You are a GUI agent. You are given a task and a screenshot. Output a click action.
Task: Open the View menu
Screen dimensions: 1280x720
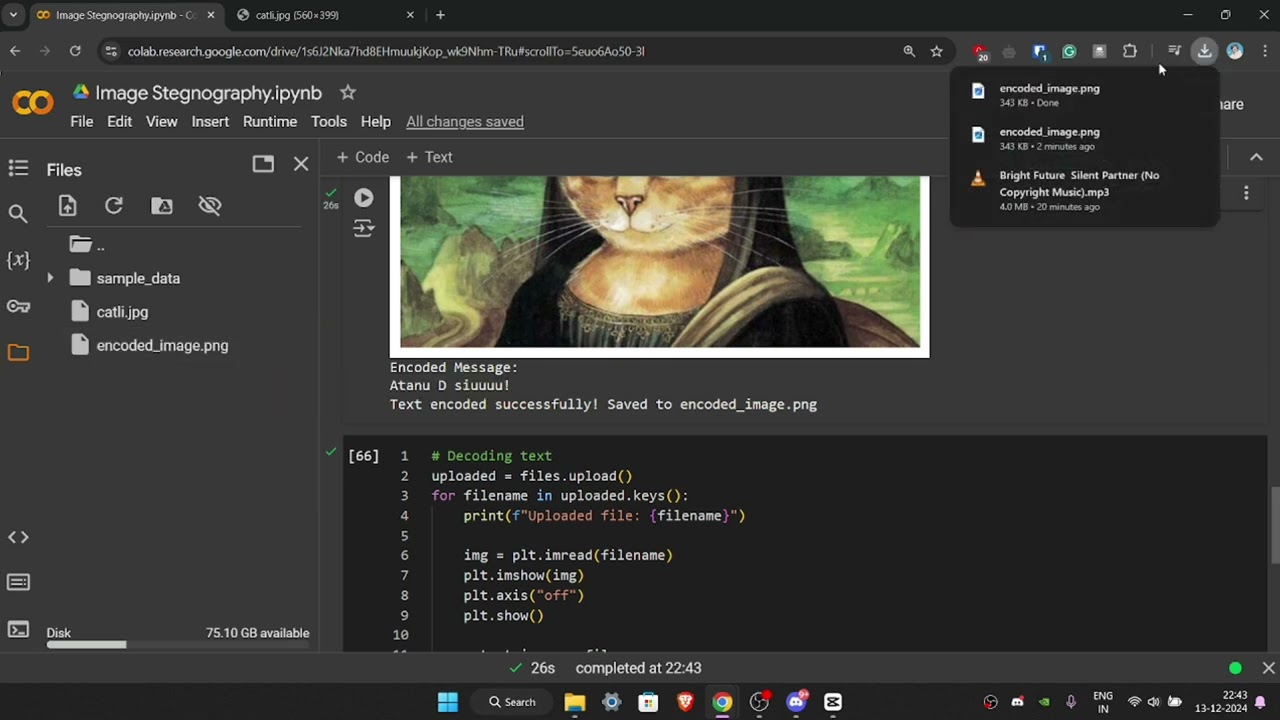(161, 121)
